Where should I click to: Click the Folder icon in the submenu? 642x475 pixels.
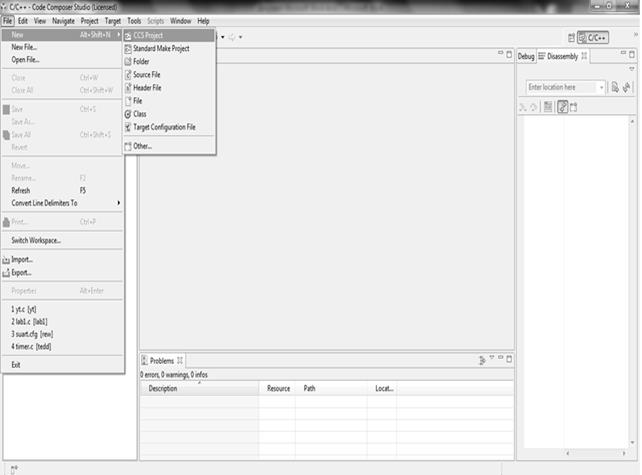pyautogui.click(x=128, y=62)
